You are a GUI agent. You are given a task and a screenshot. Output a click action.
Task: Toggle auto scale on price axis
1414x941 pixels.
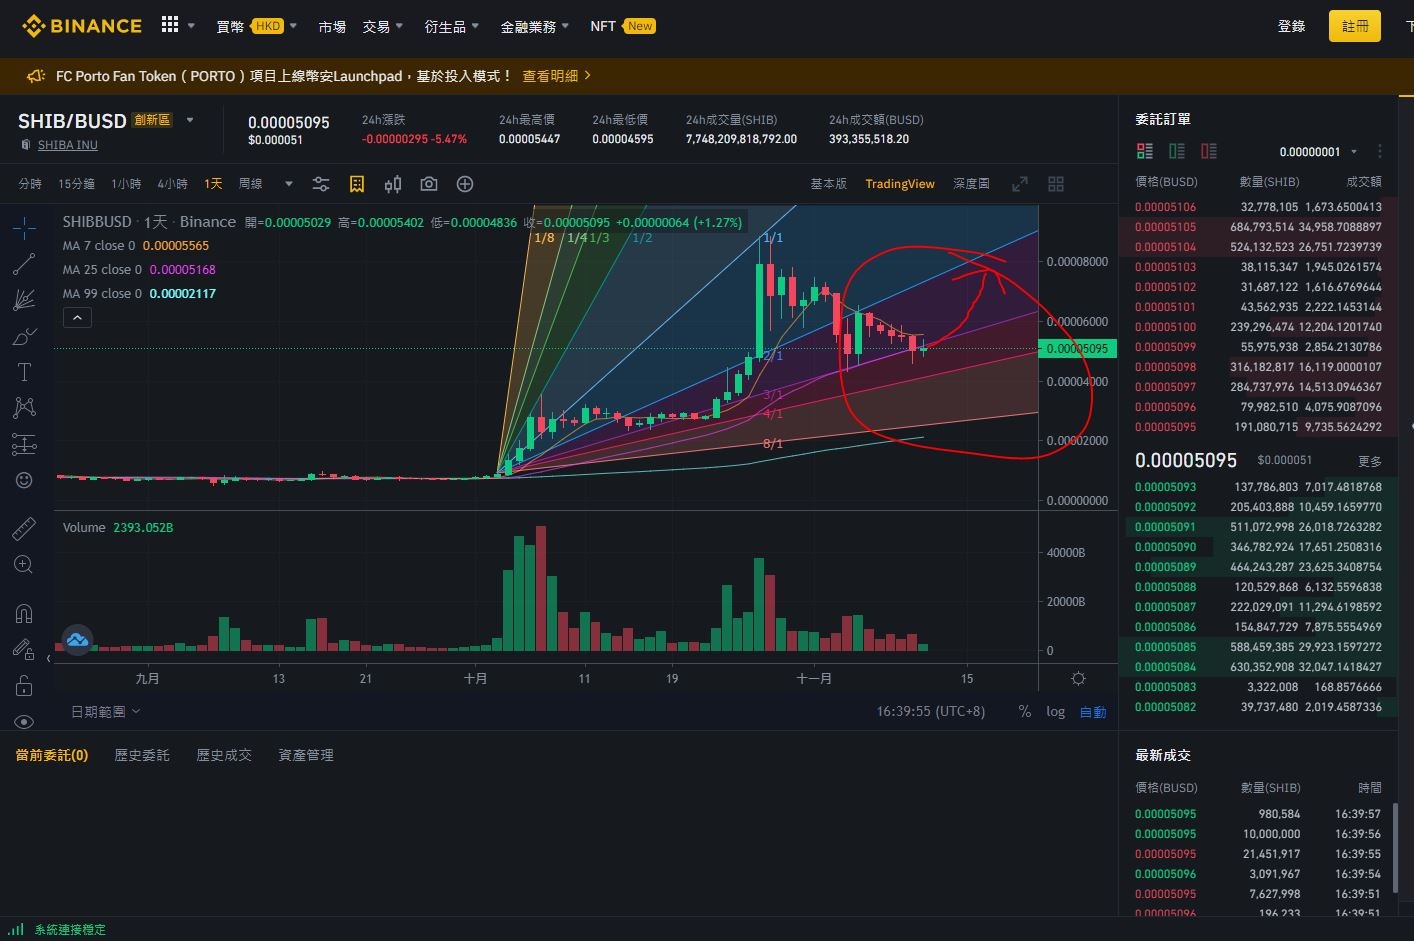click(1093, 712)
